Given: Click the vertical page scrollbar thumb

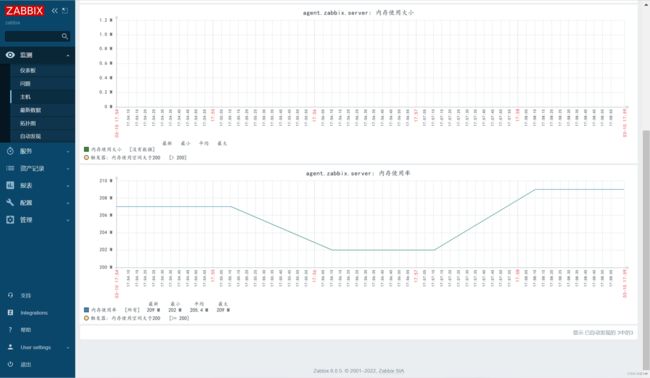Looking at the screenshot, I should (646, 249).
